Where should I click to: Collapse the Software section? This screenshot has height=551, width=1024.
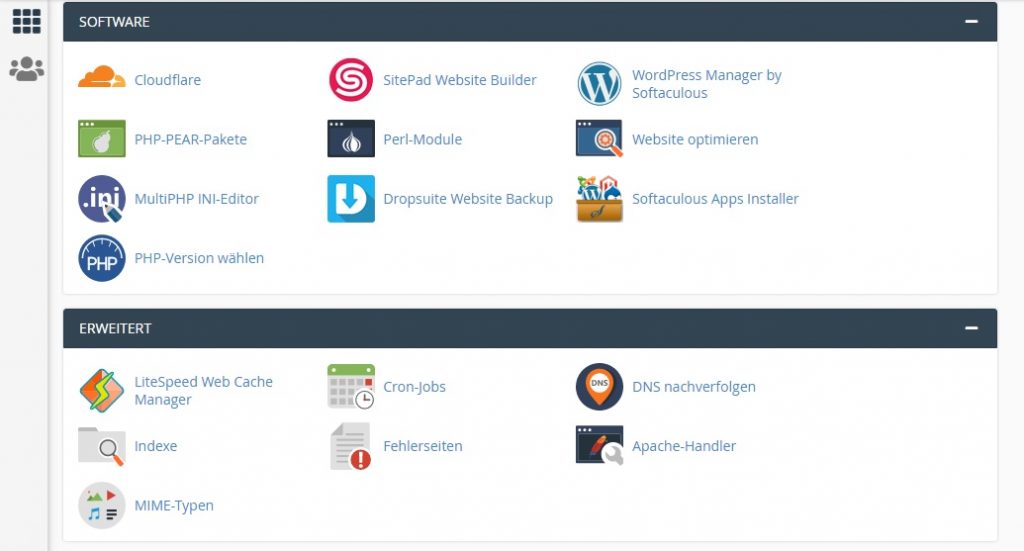(971, 21)
